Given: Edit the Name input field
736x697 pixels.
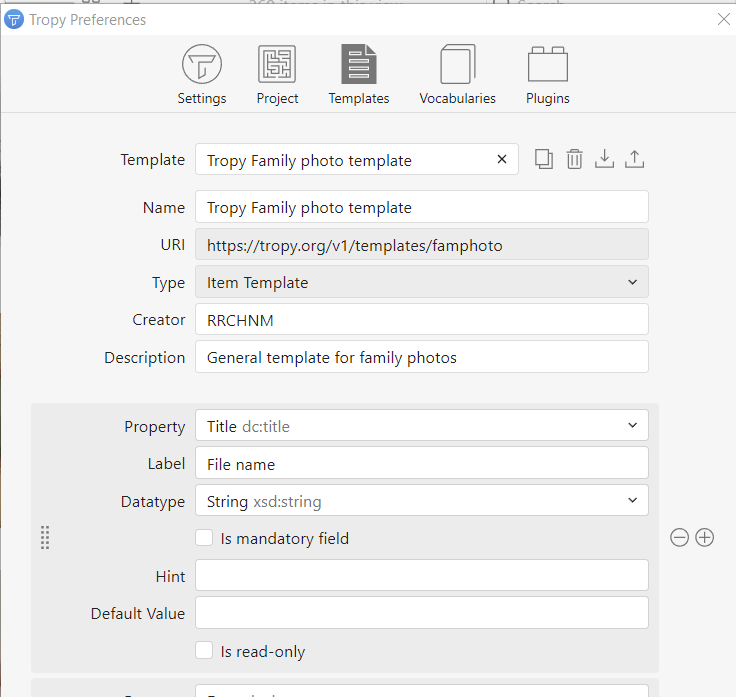Looking at the screenshot, I should pos(422,207).
